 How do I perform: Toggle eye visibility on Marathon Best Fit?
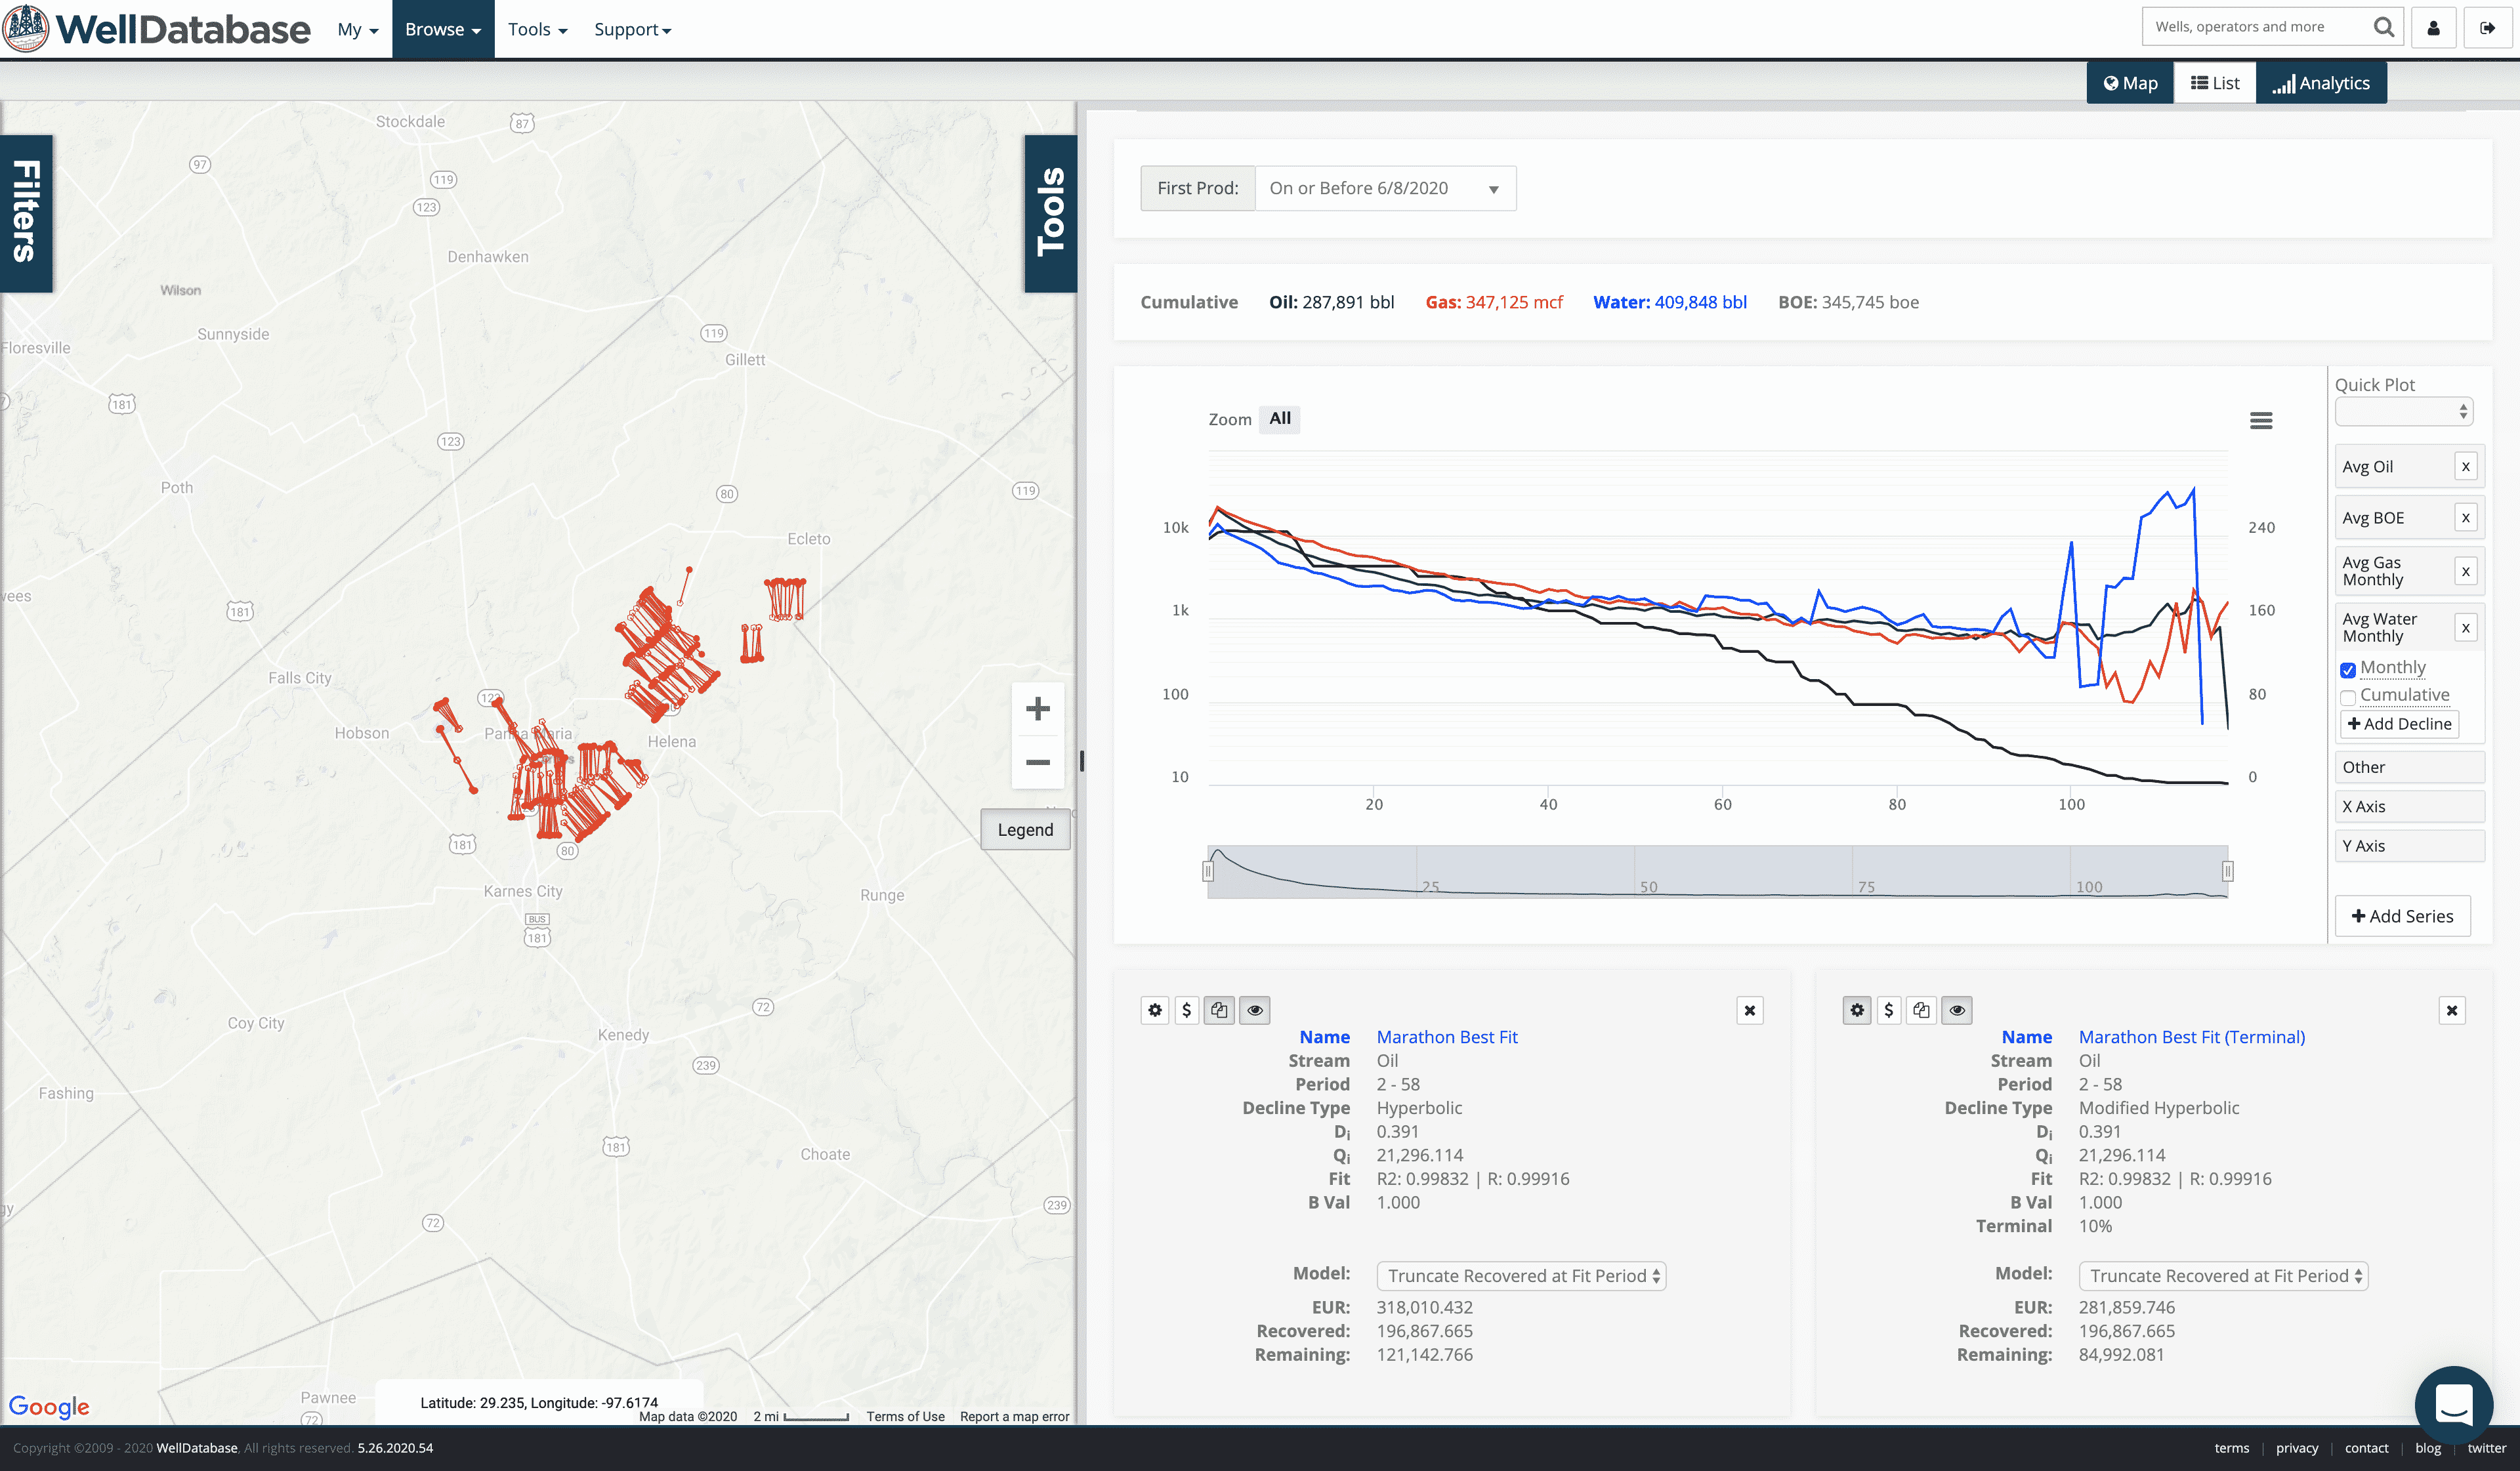click(x=1255, y=1010)
